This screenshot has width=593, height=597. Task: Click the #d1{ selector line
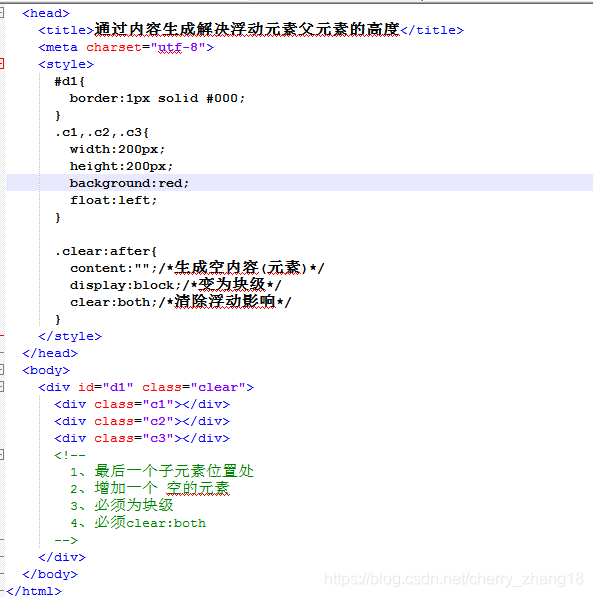pos(69,81)
